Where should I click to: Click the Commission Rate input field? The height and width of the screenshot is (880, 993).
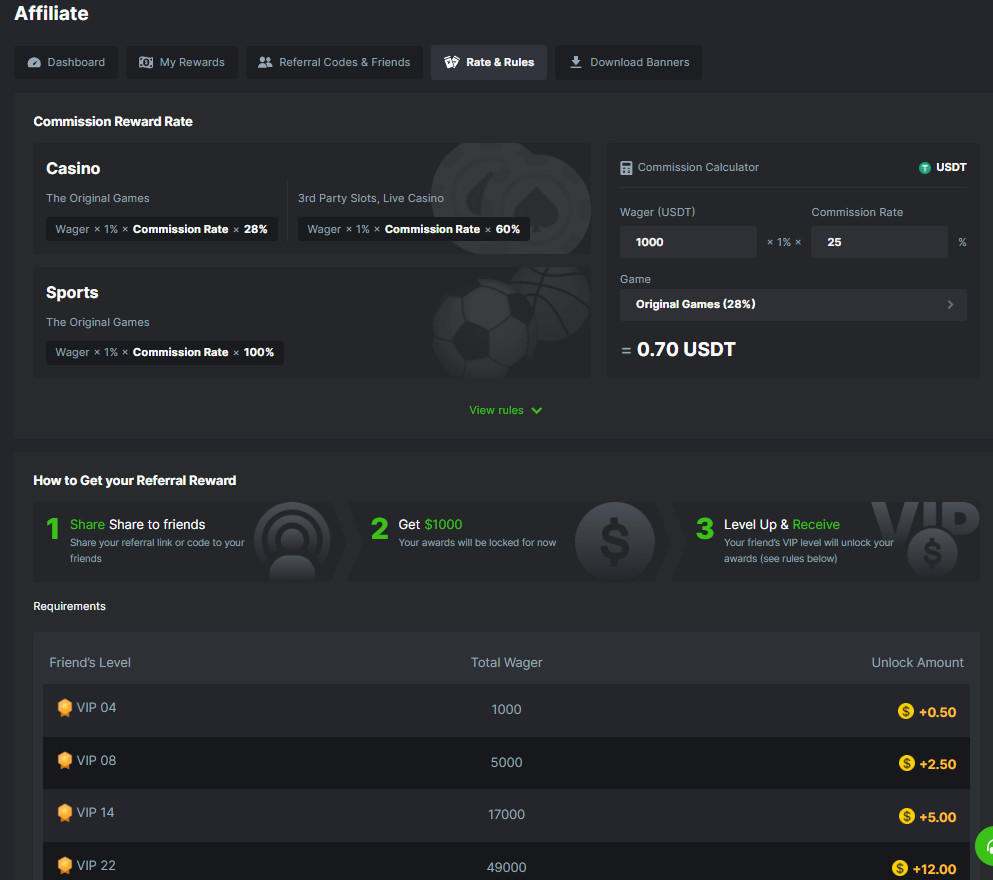(878, 242)
